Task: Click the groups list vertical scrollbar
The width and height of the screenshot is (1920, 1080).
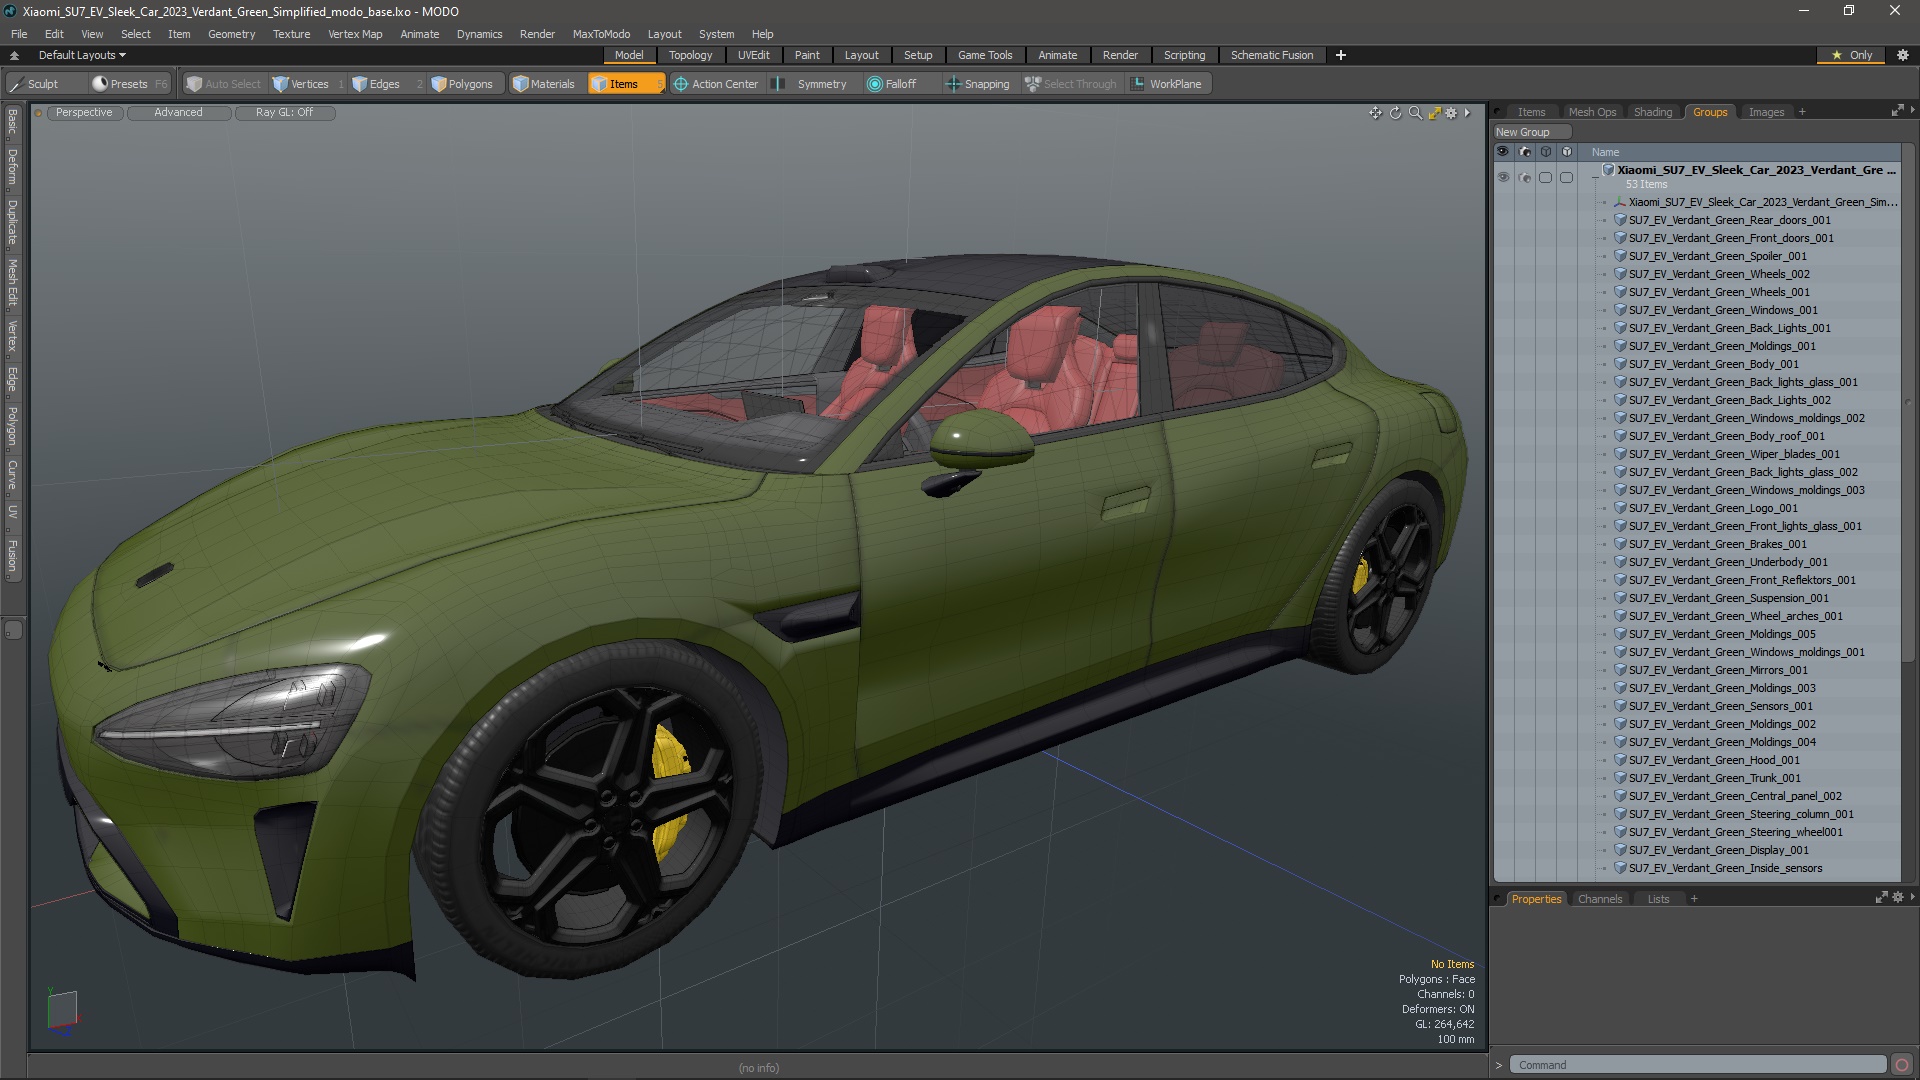Action: 1907,400
